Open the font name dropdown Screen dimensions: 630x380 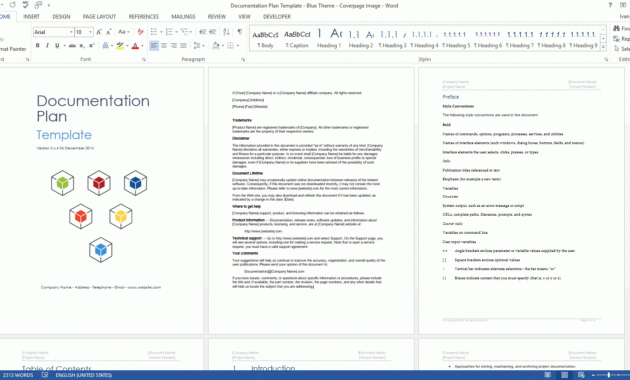(71, 32)
